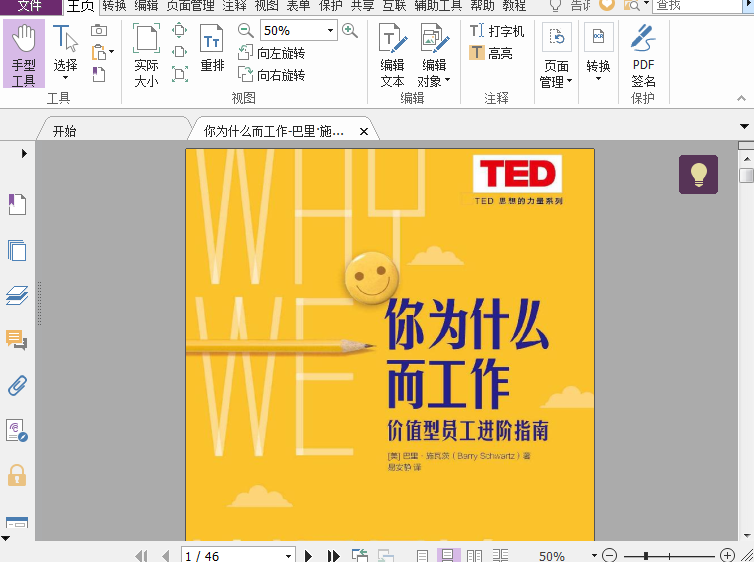
Task: Click the fit width icon
Action: click(179, 52)
